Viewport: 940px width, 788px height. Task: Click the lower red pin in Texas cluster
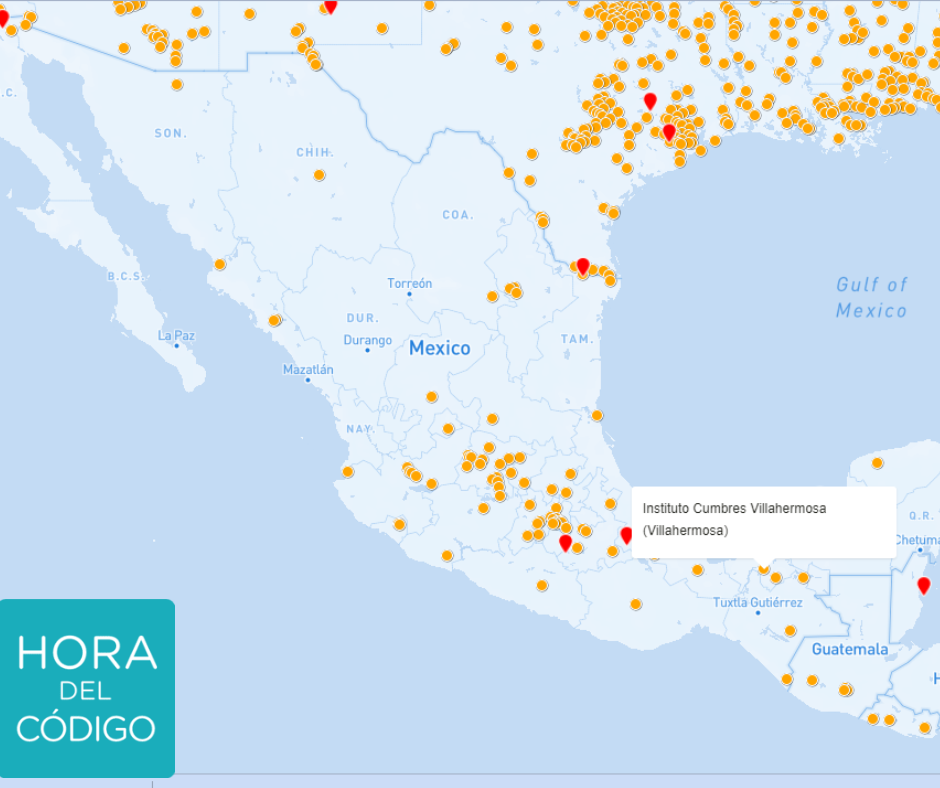click(669, 131)
